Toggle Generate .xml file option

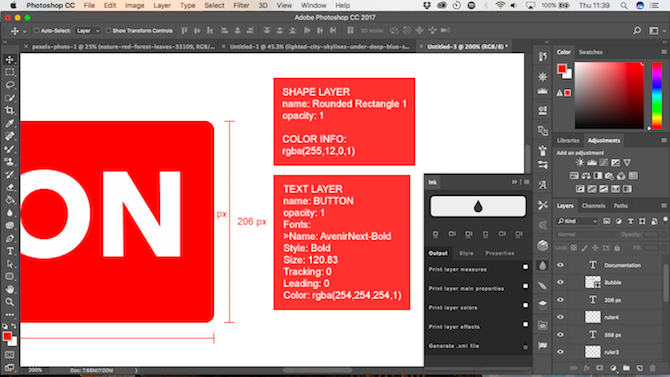coord(526,347)
